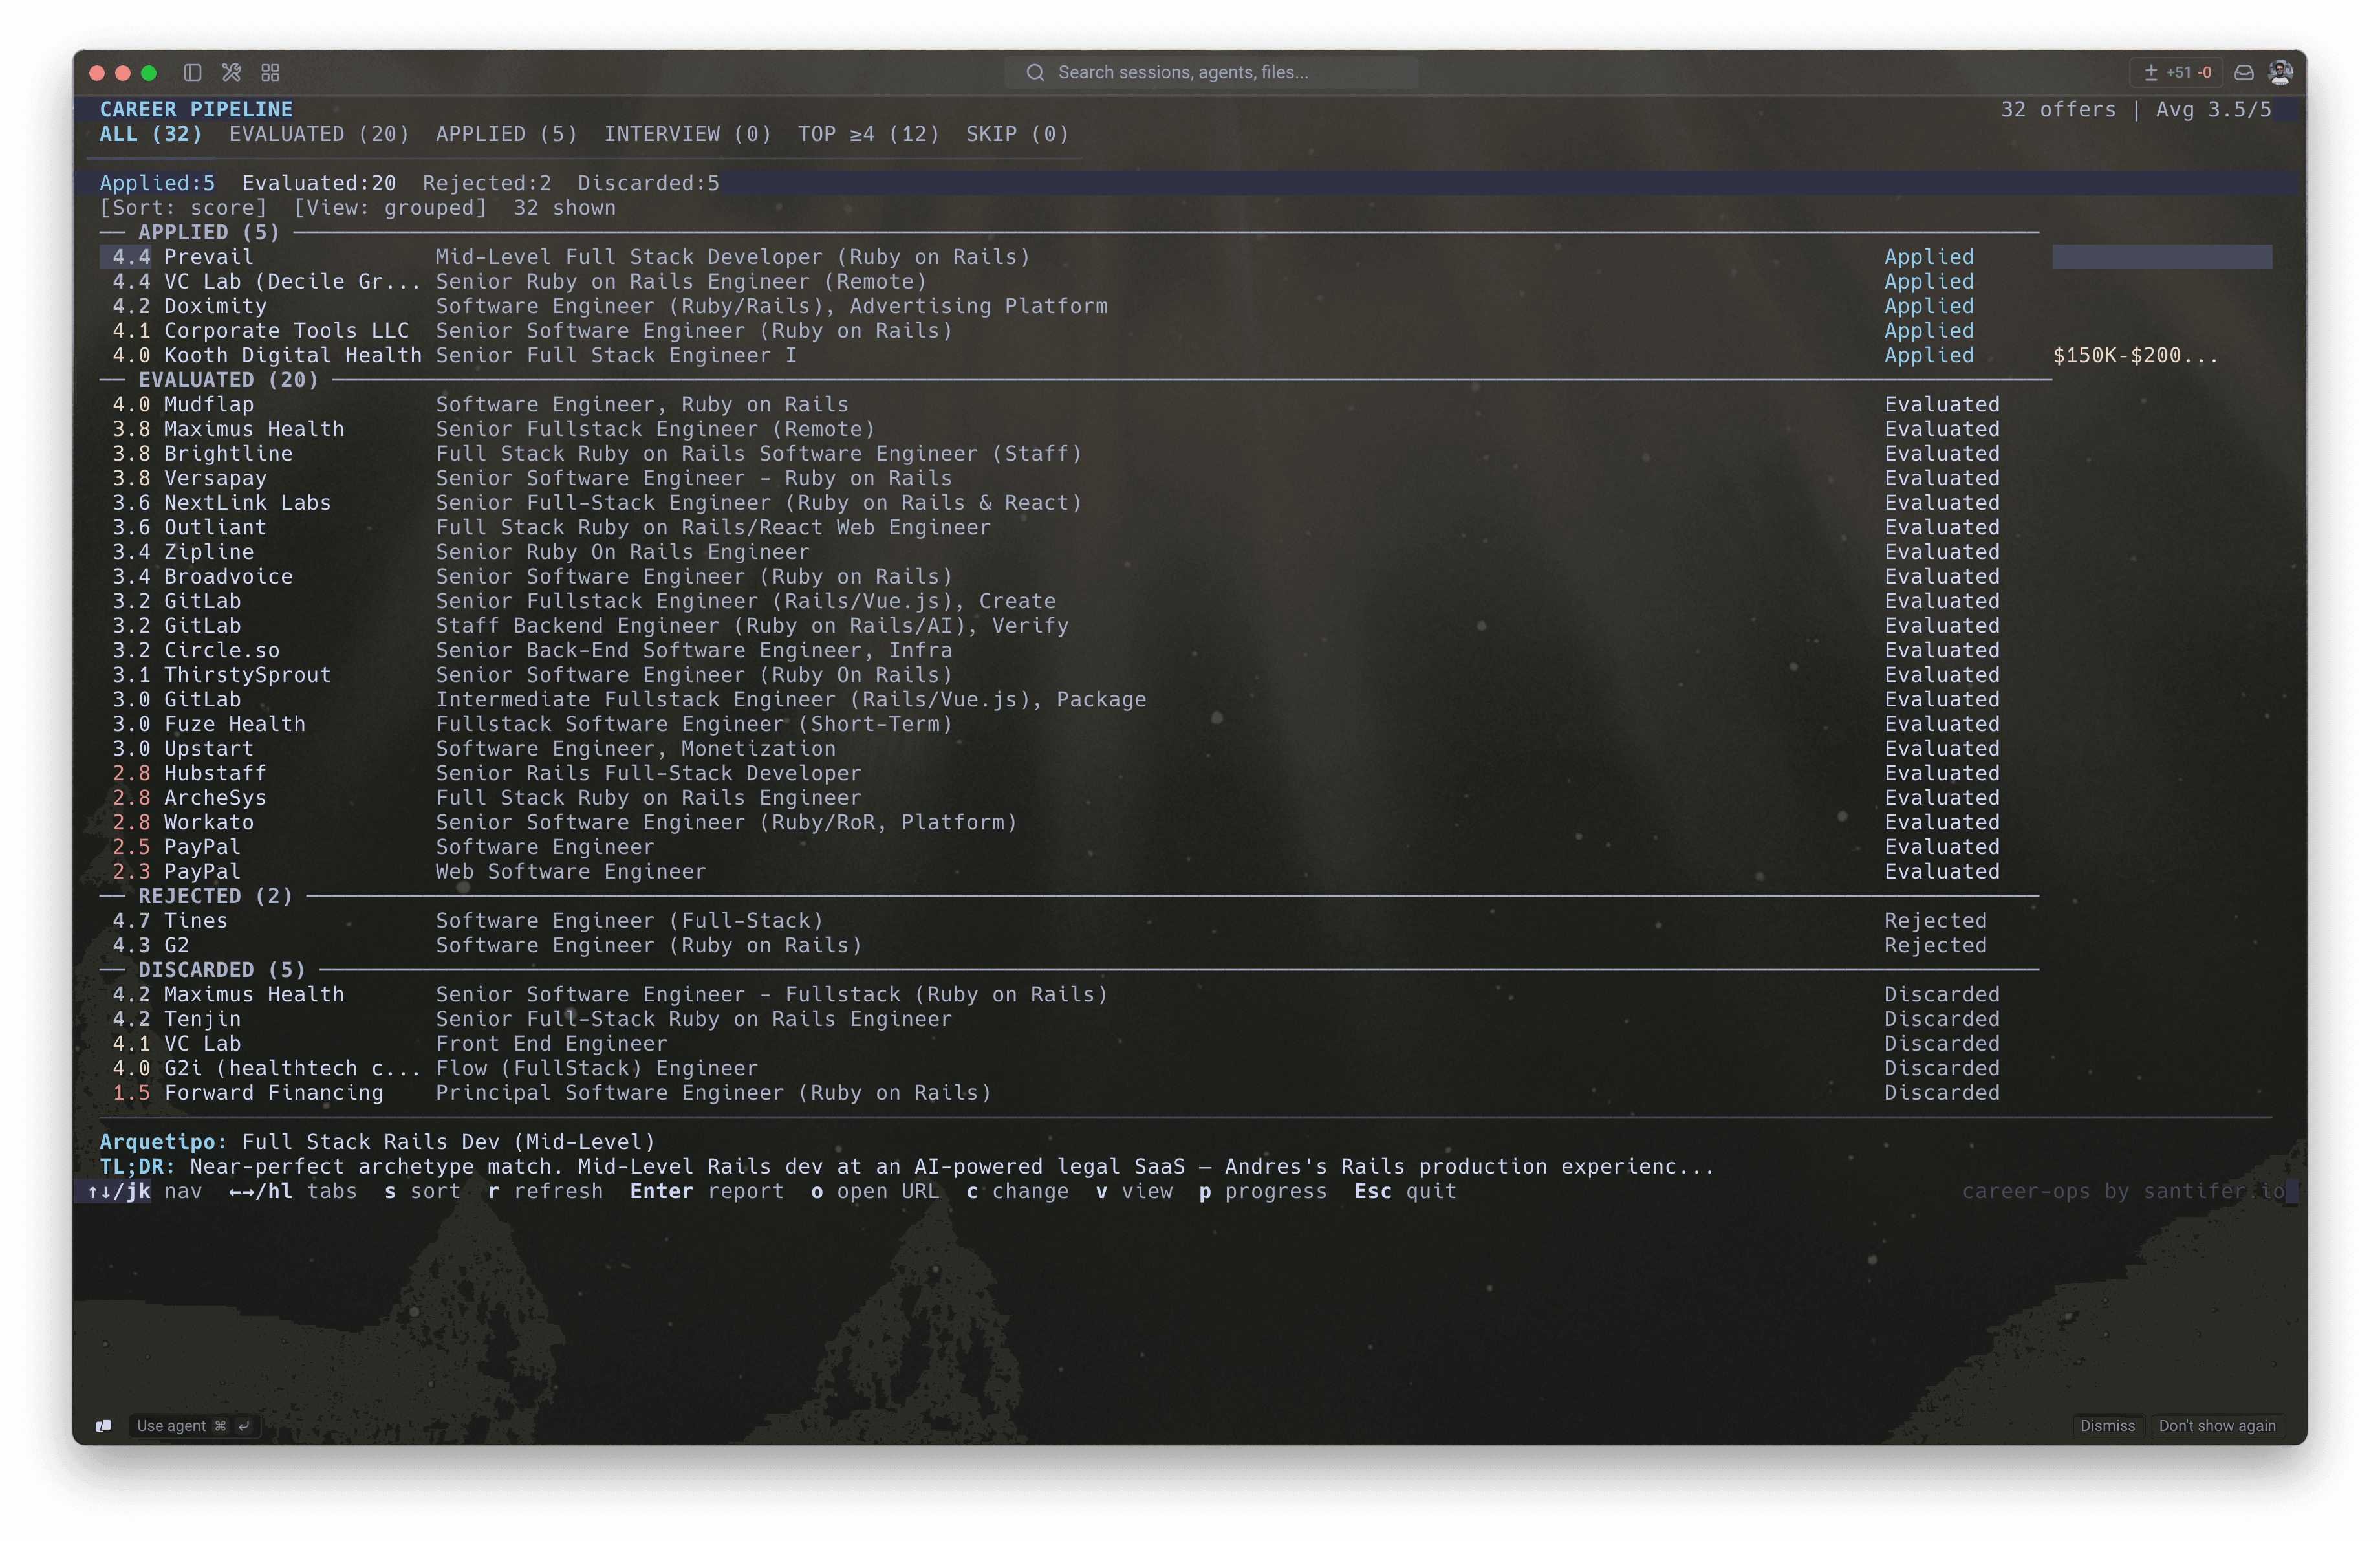This screenshot has width=2380, height=1541.
Task: Toggle the left sidebar panel icon
Action: coord(193,72)
